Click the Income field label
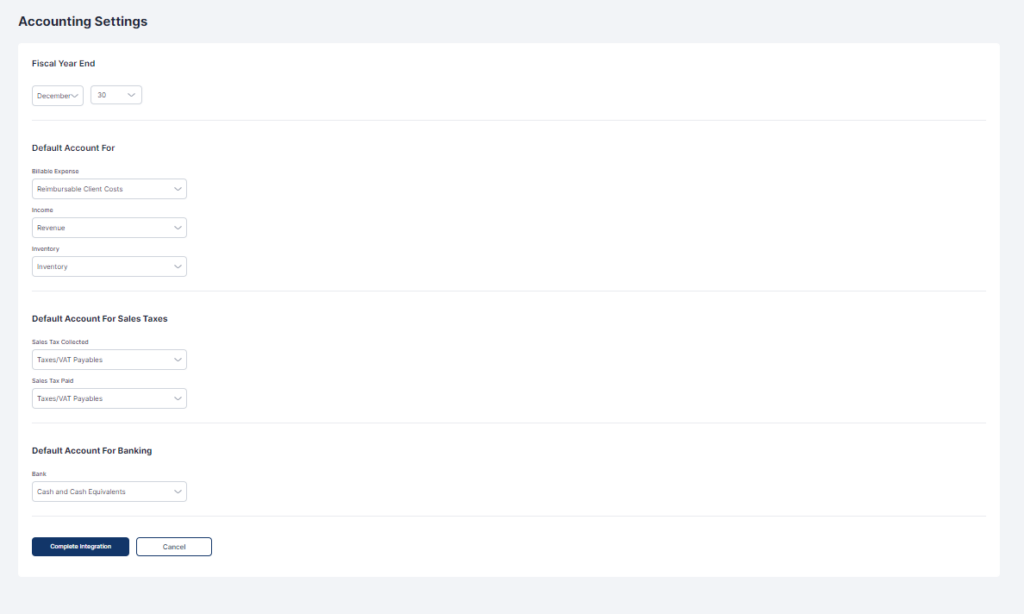1024x614 pixels. tap(42, 211)
